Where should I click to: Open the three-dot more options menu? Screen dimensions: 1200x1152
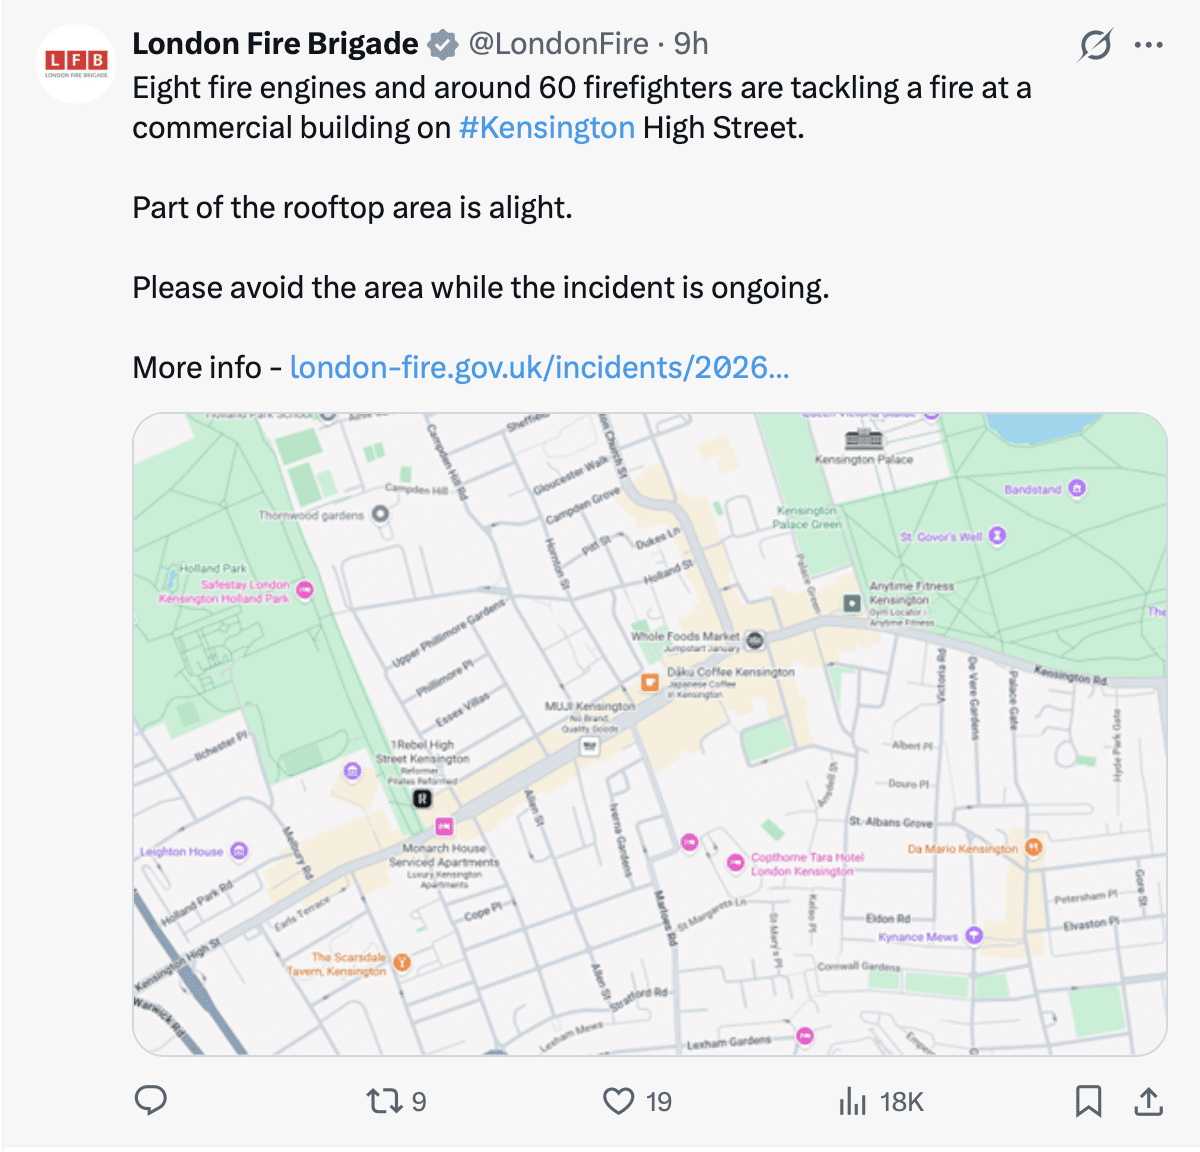click(x=1149, y=45)
